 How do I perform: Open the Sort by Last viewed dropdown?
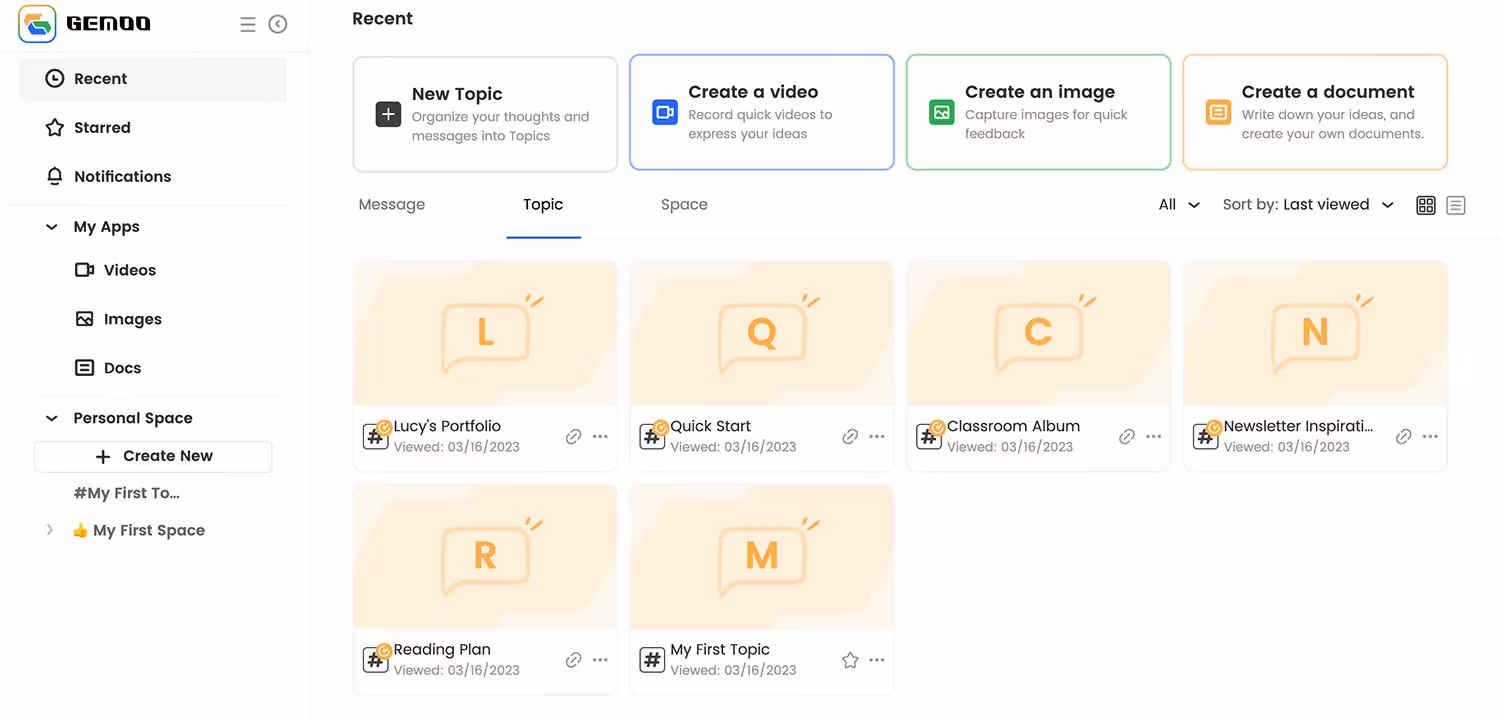pos(1305,204)
